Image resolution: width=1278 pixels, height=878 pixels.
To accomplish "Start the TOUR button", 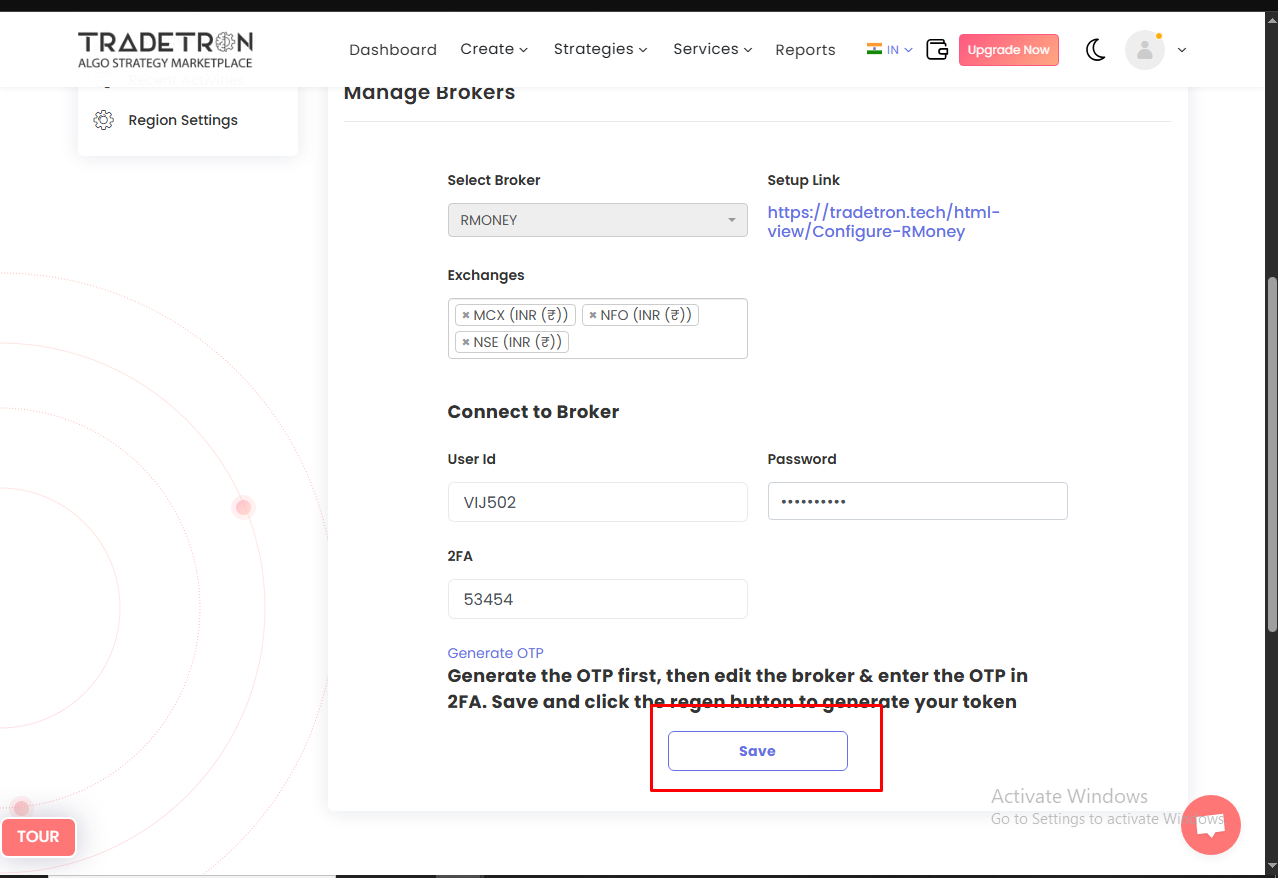I will [x=38, y=837].
